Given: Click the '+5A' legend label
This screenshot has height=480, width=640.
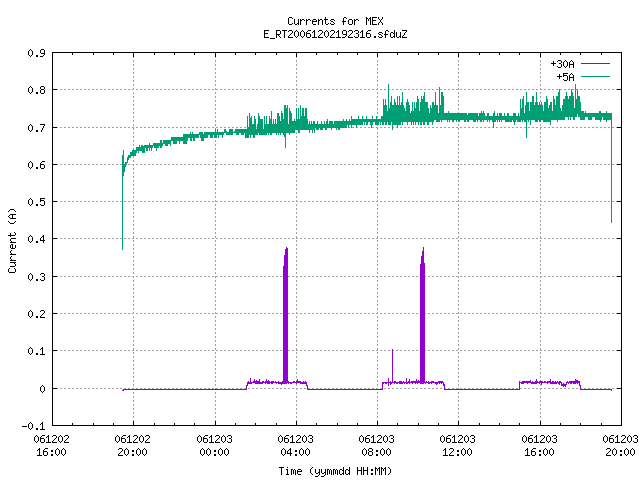Looking at the screenshot, I should (x=565, y=77).
